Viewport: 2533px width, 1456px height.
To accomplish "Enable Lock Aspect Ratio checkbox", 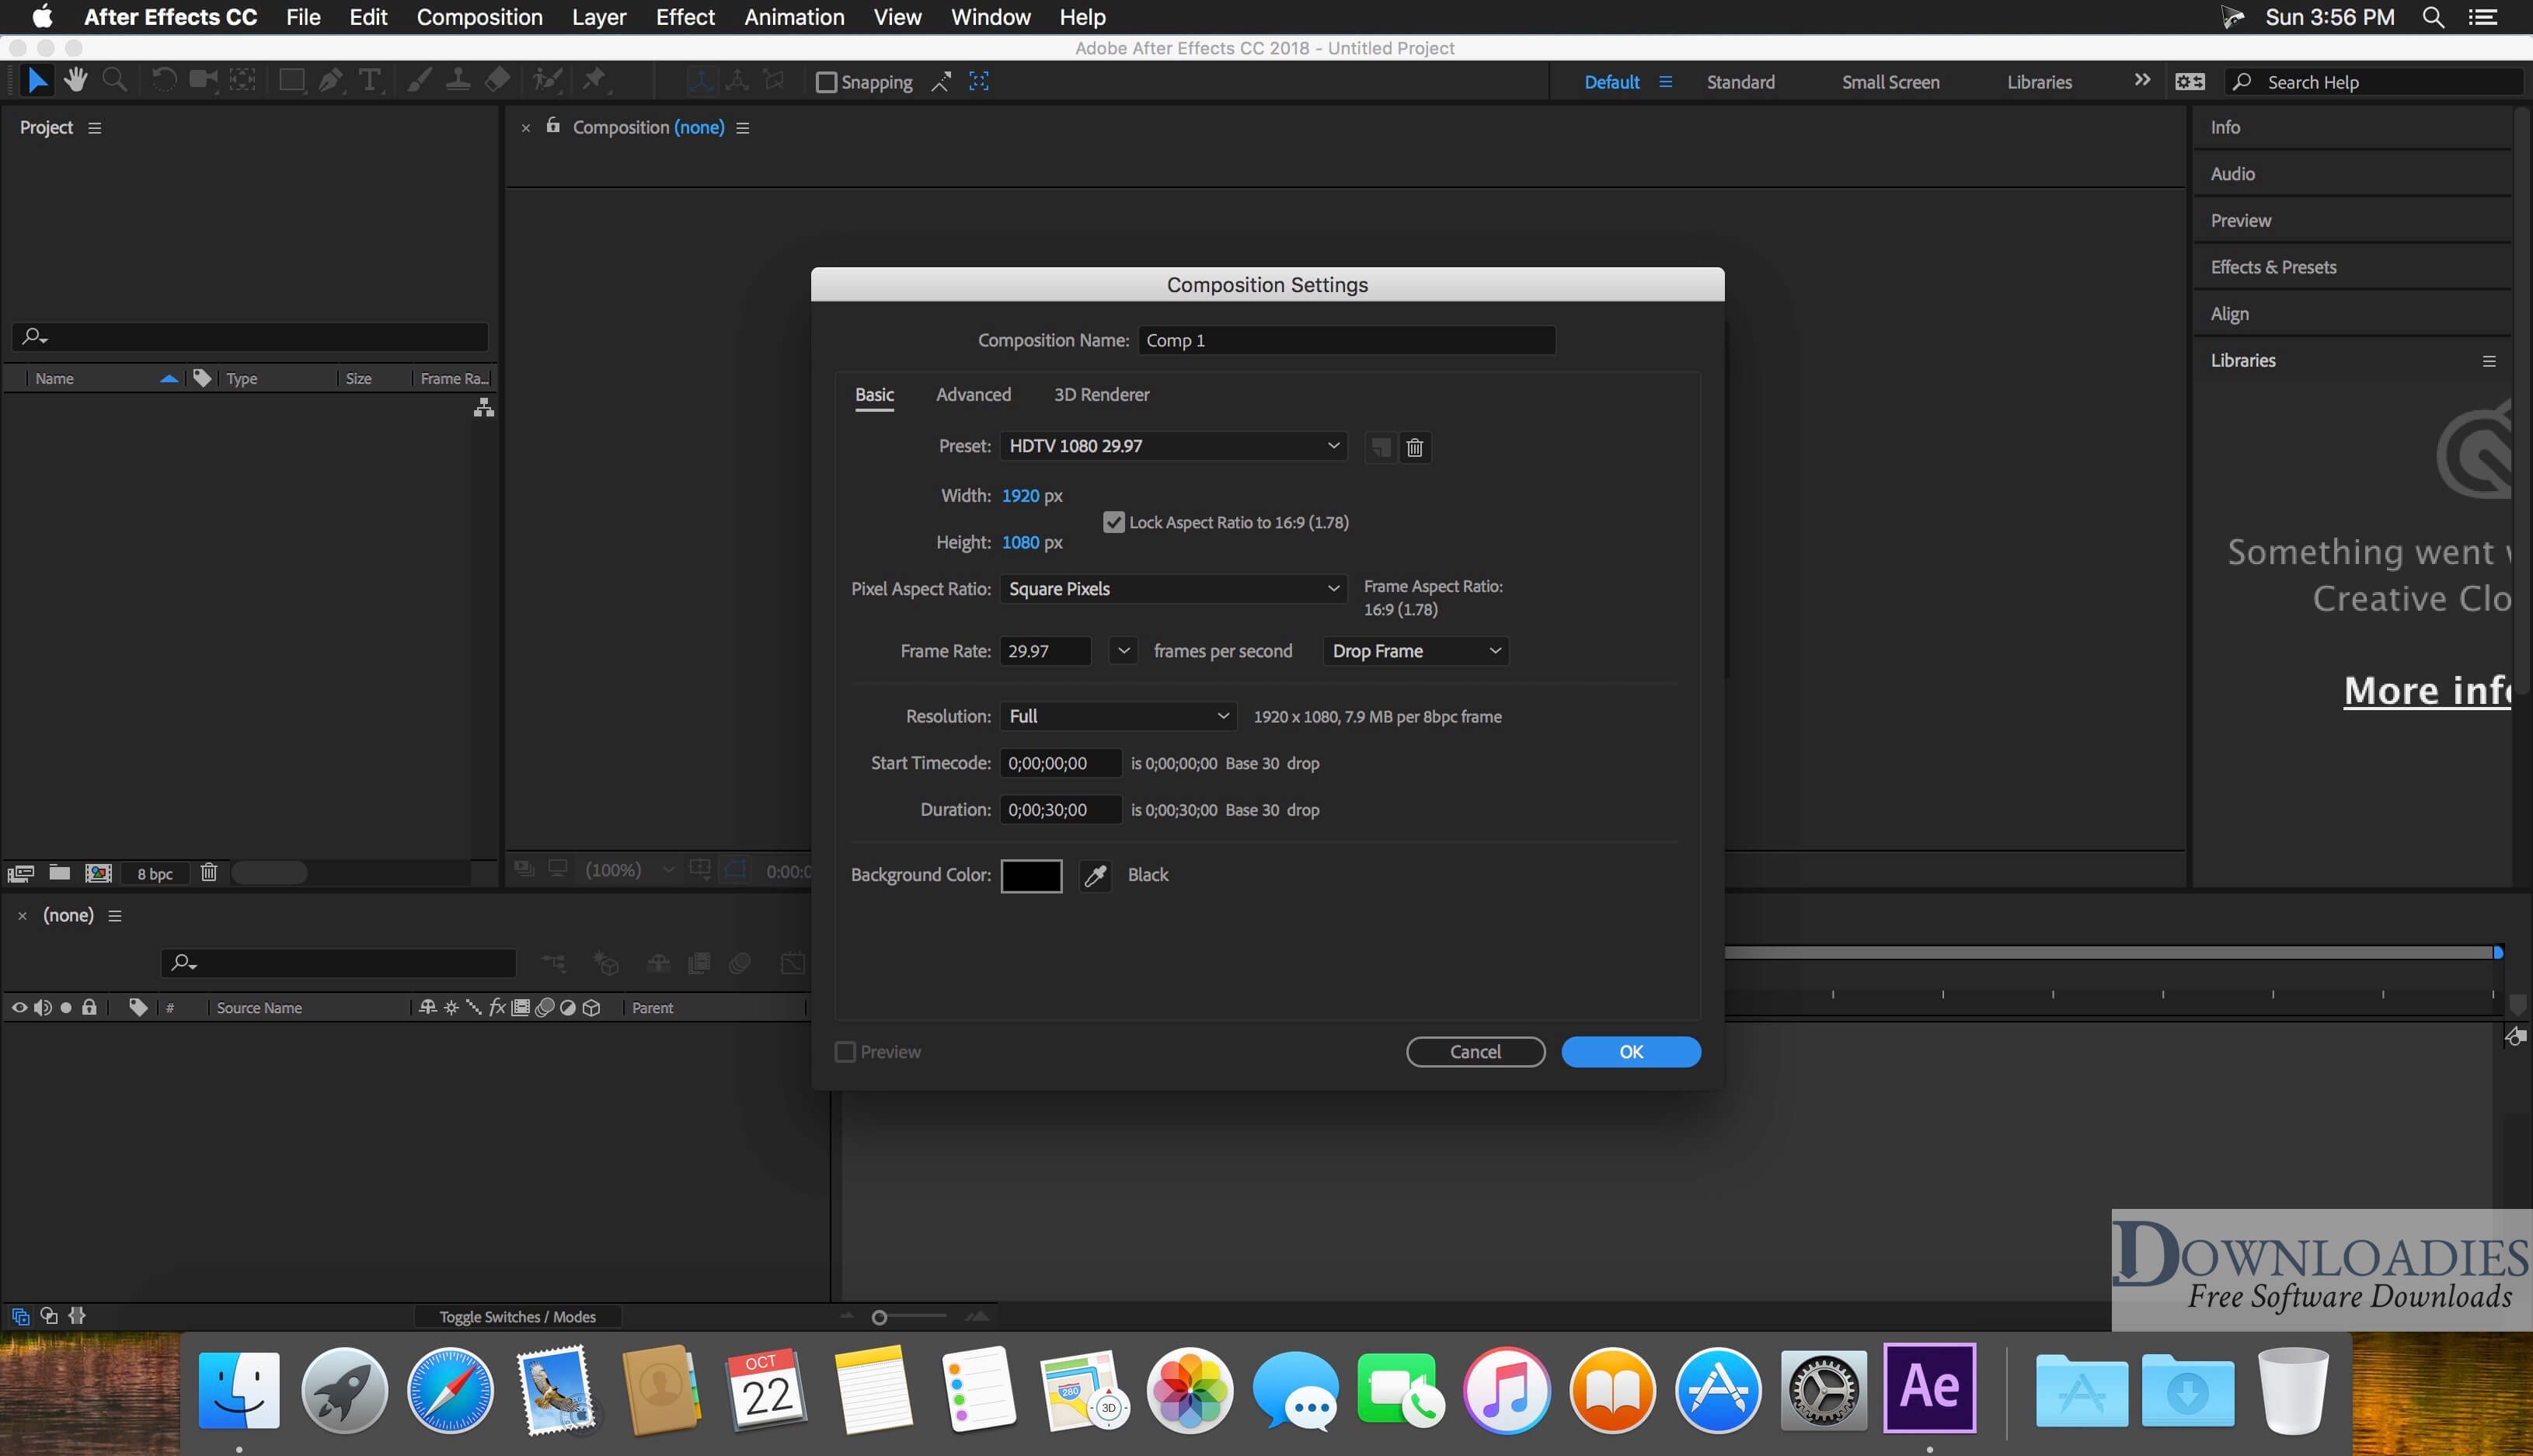I will point(1112,520).
